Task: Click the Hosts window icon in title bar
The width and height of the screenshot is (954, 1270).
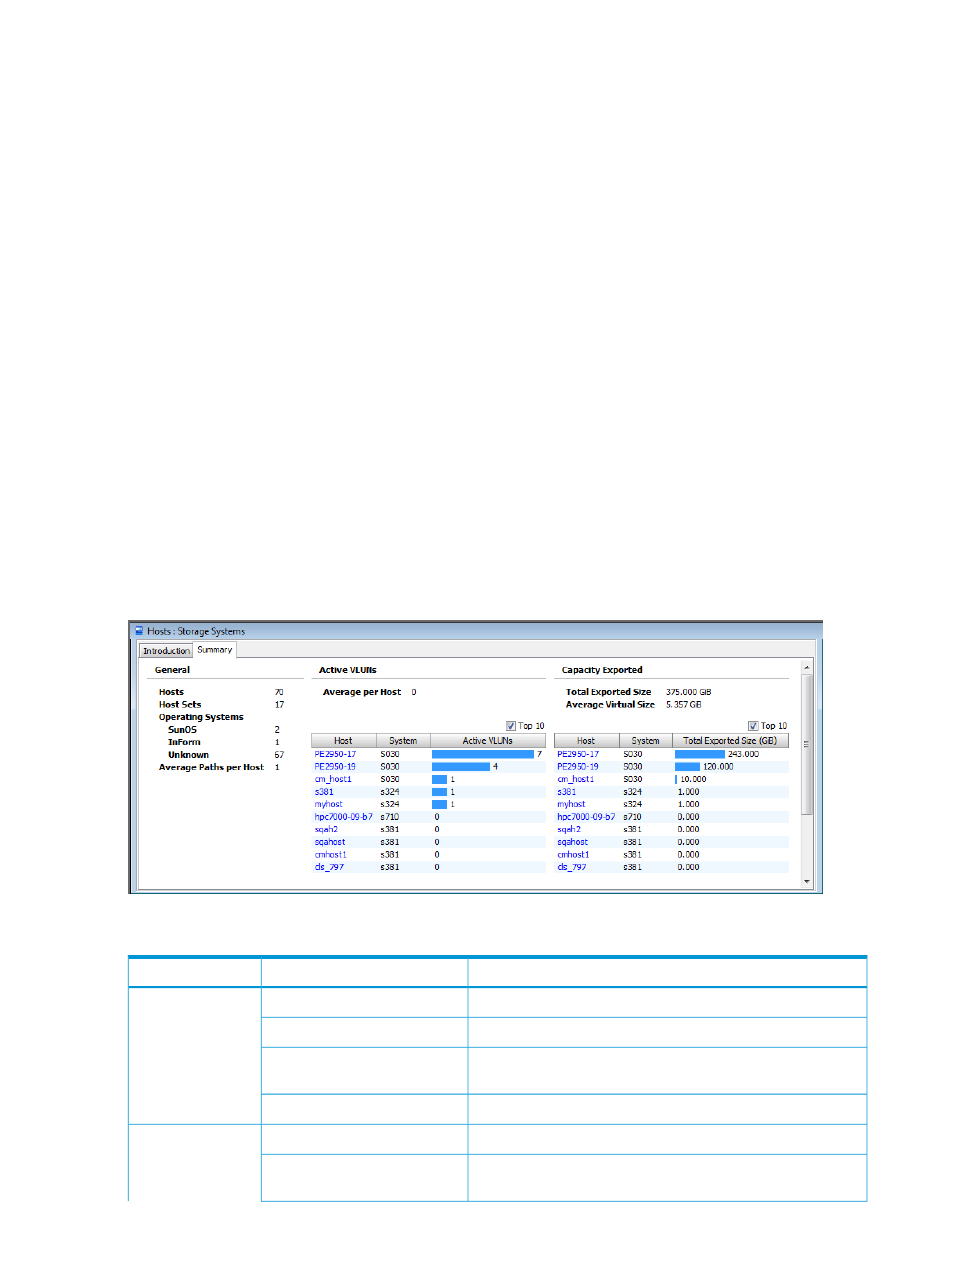Action: click(139, 631)
